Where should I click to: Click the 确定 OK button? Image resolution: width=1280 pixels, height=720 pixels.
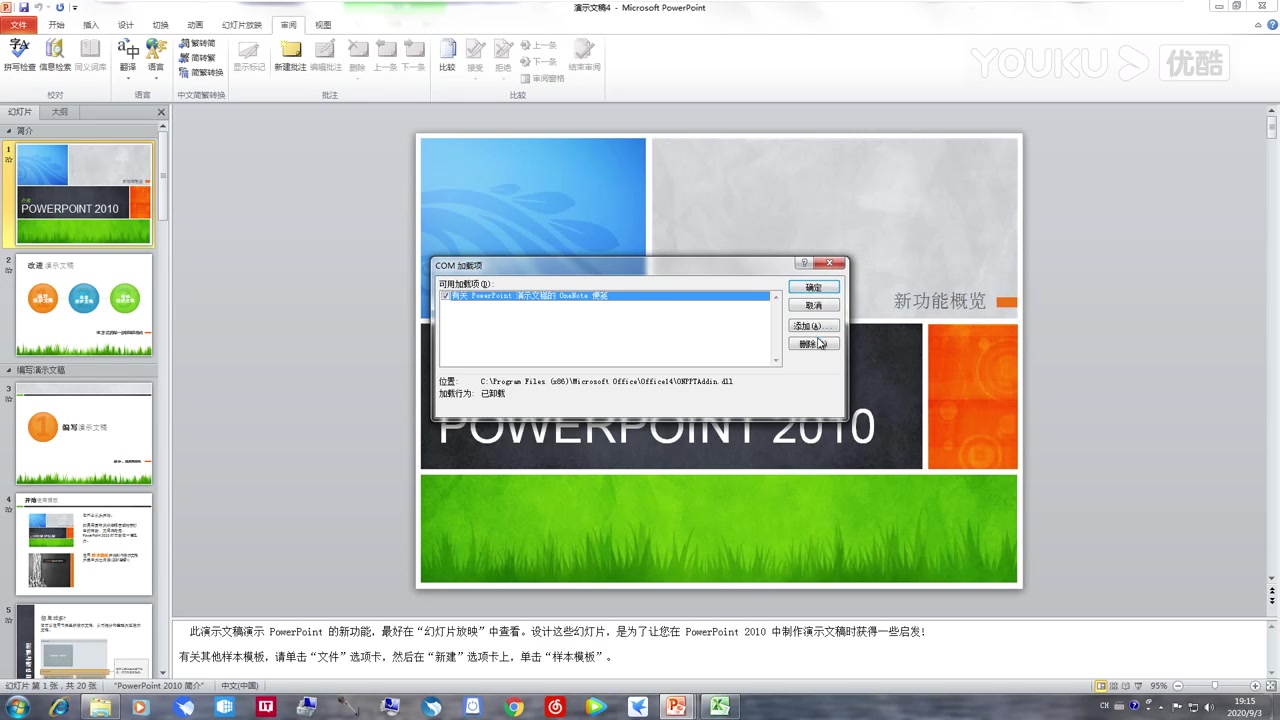tap(813, 287)
